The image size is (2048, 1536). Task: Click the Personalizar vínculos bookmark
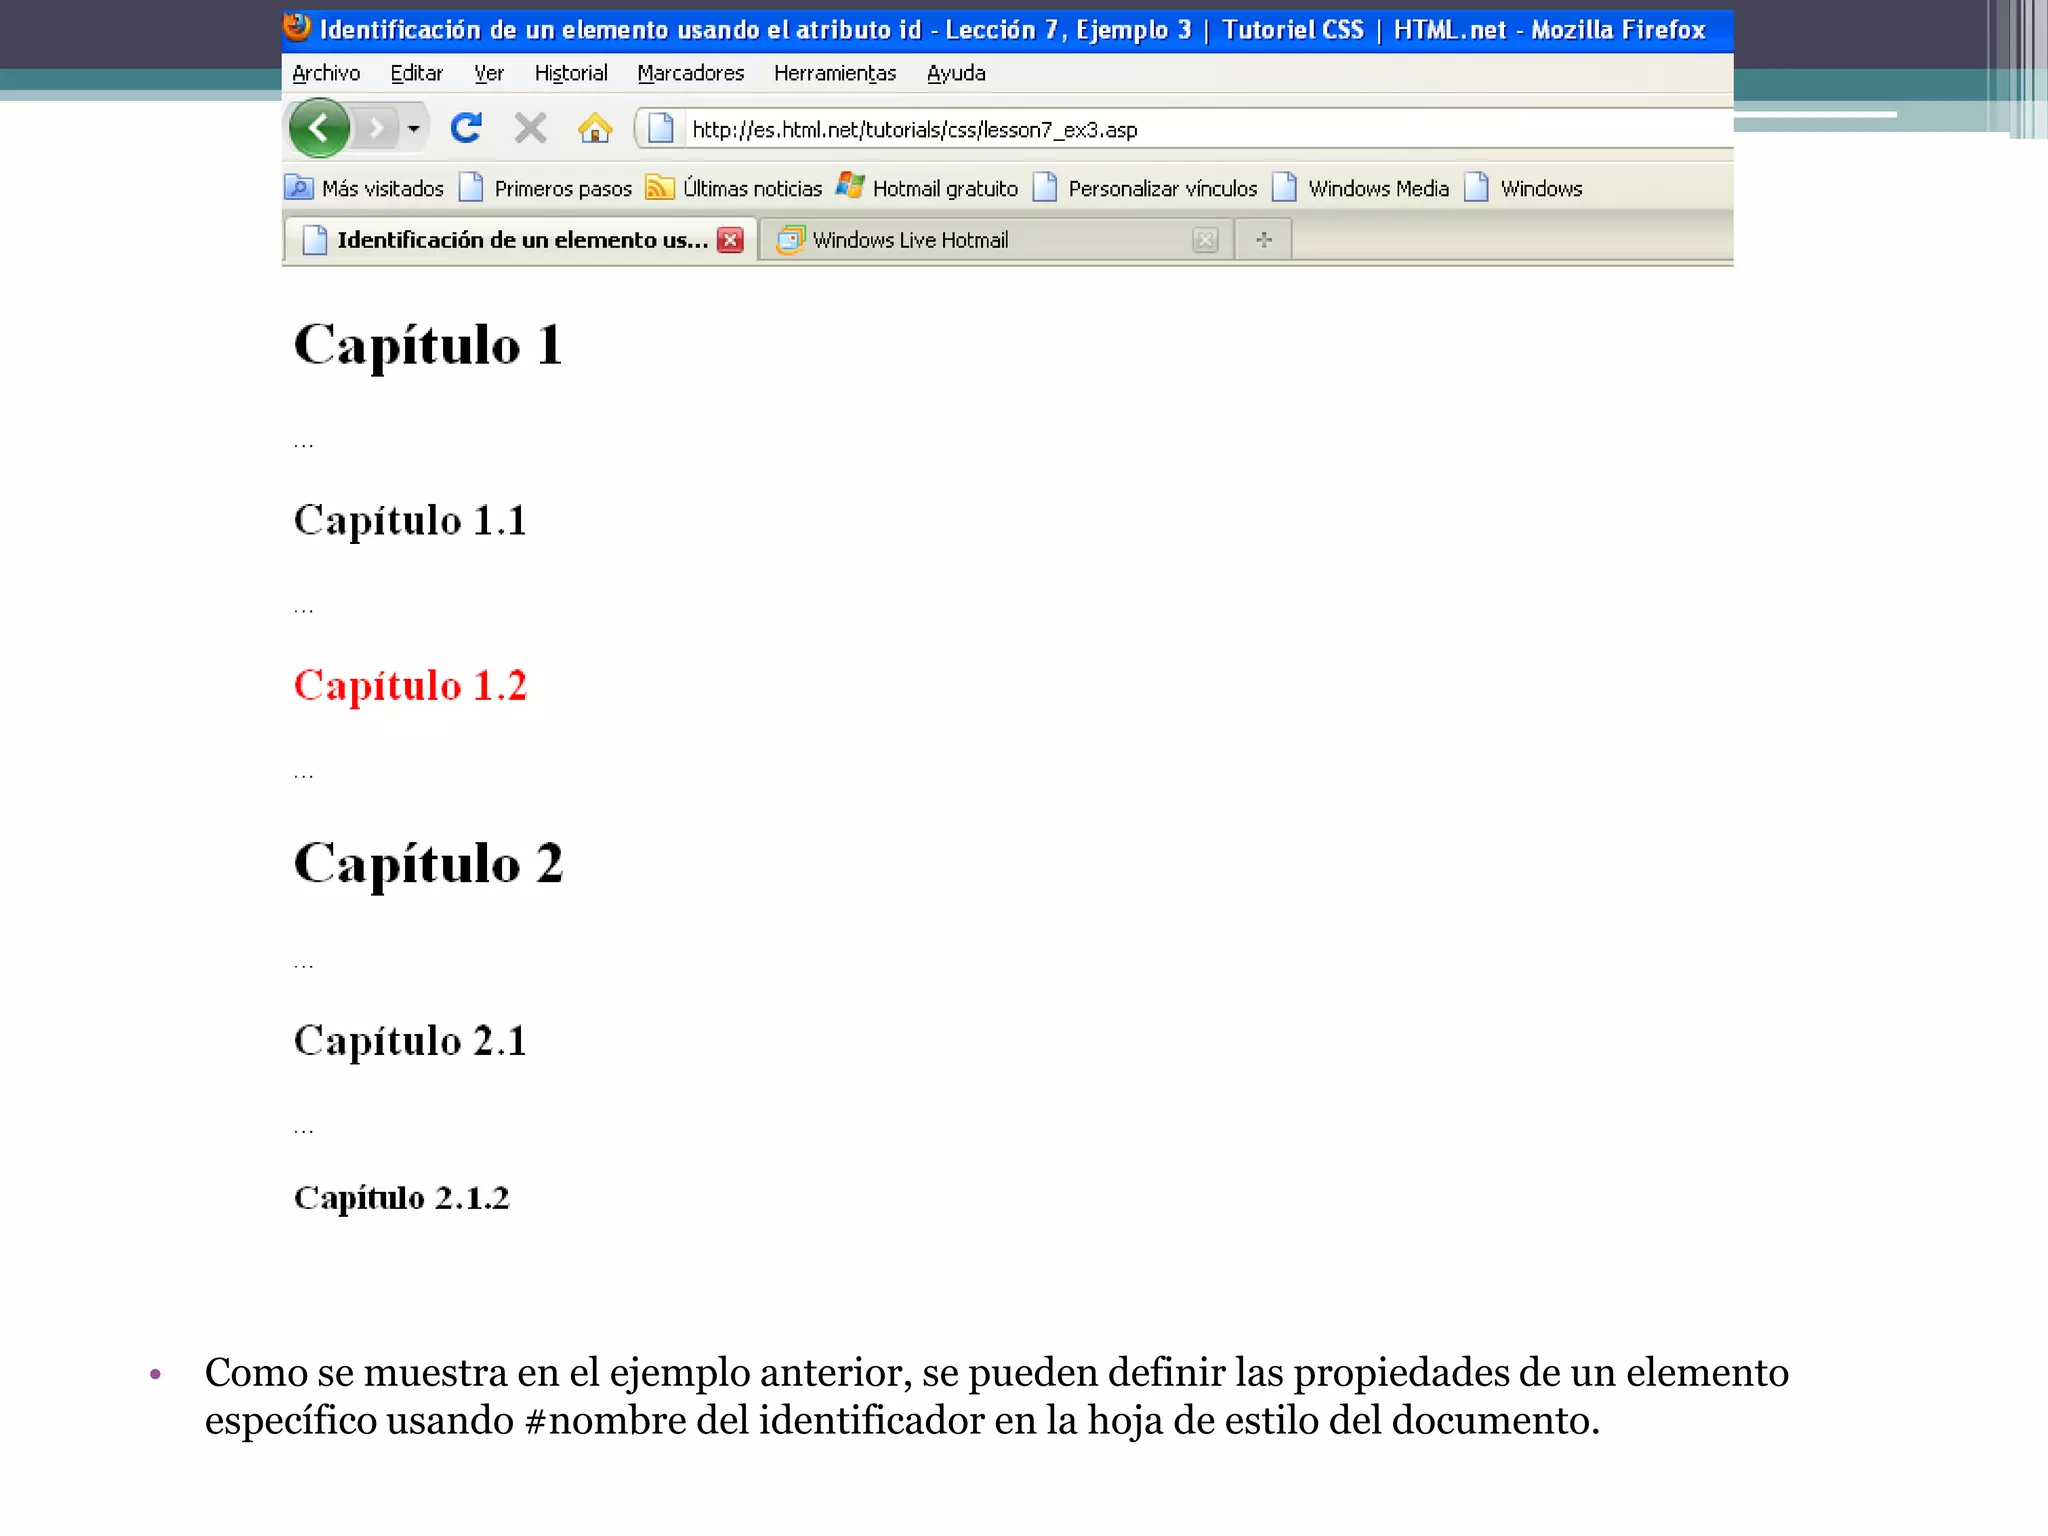(1145, 188)
